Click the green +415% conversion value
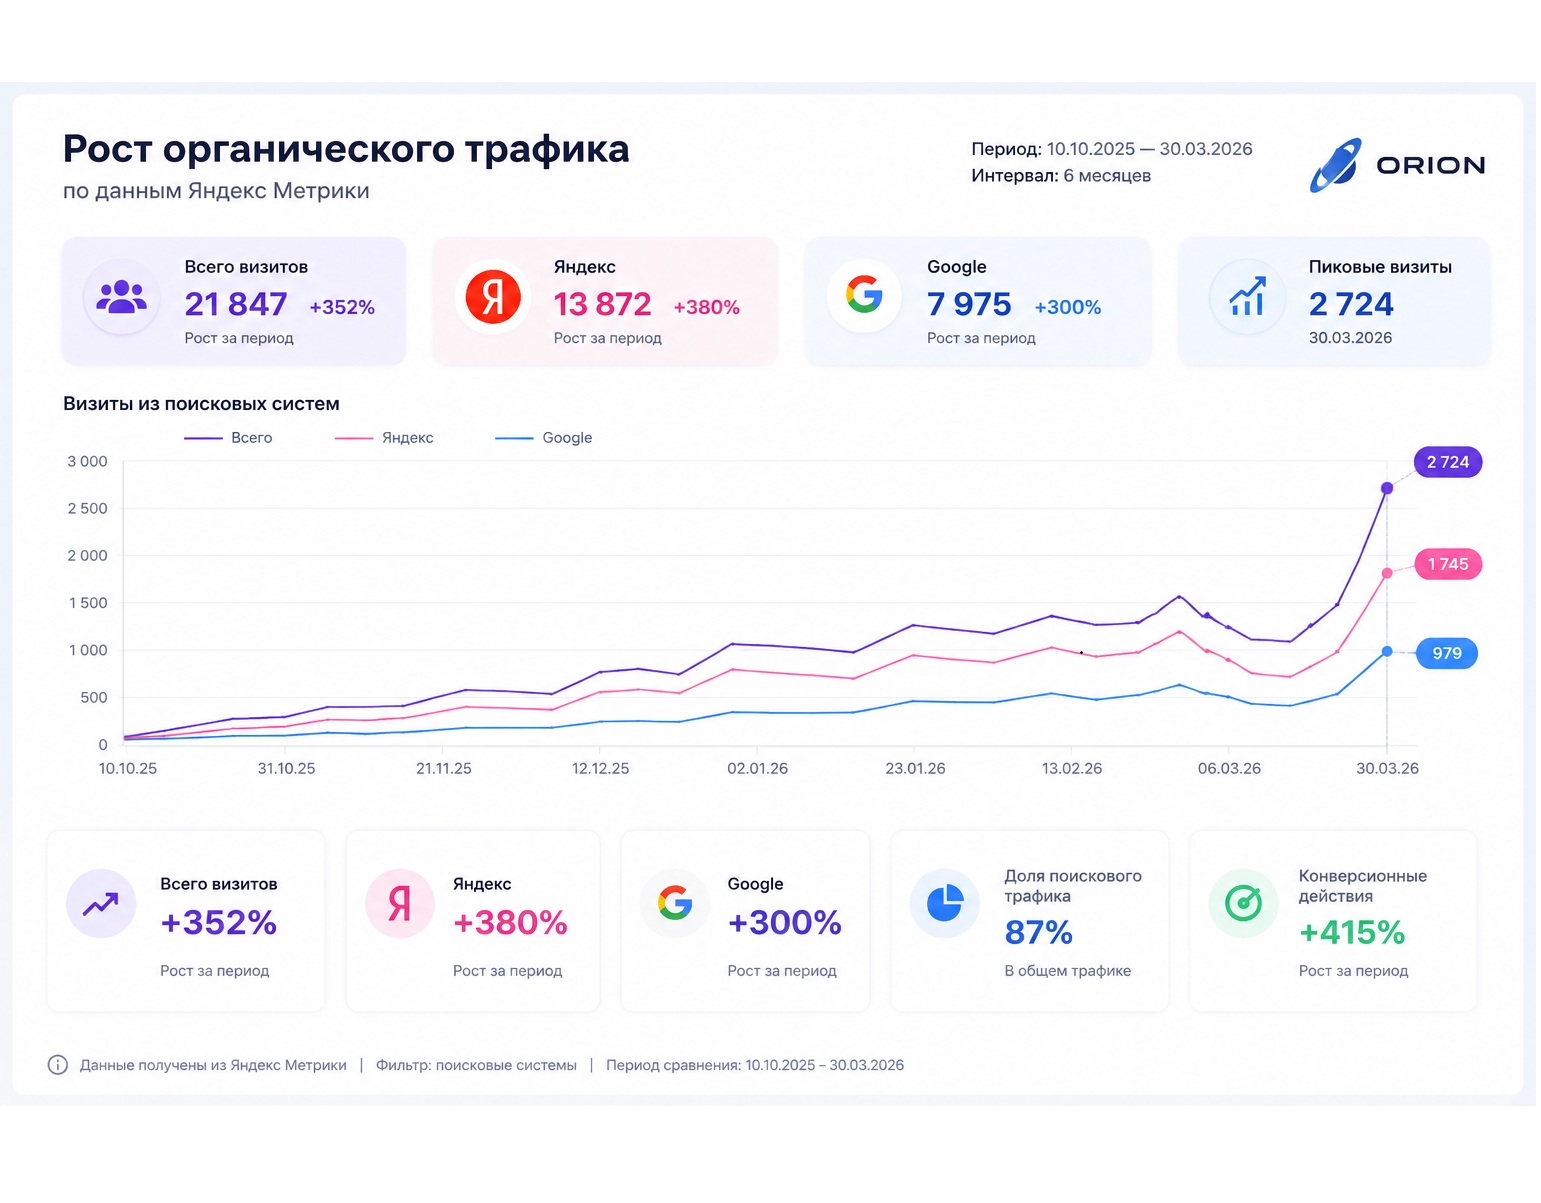 point(1352,933)
